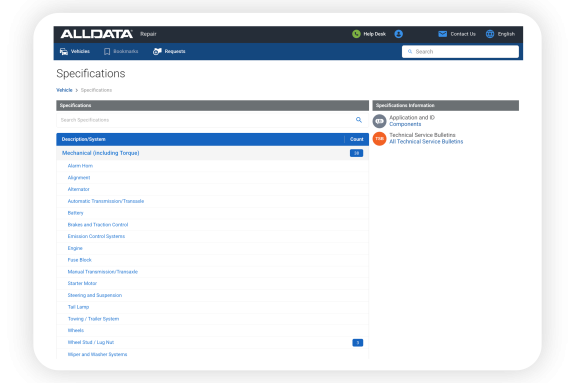This screenshot has height=383, width=575.
Task: Open Wheel Stud / Lug Nut
Action: coord(91,342)
